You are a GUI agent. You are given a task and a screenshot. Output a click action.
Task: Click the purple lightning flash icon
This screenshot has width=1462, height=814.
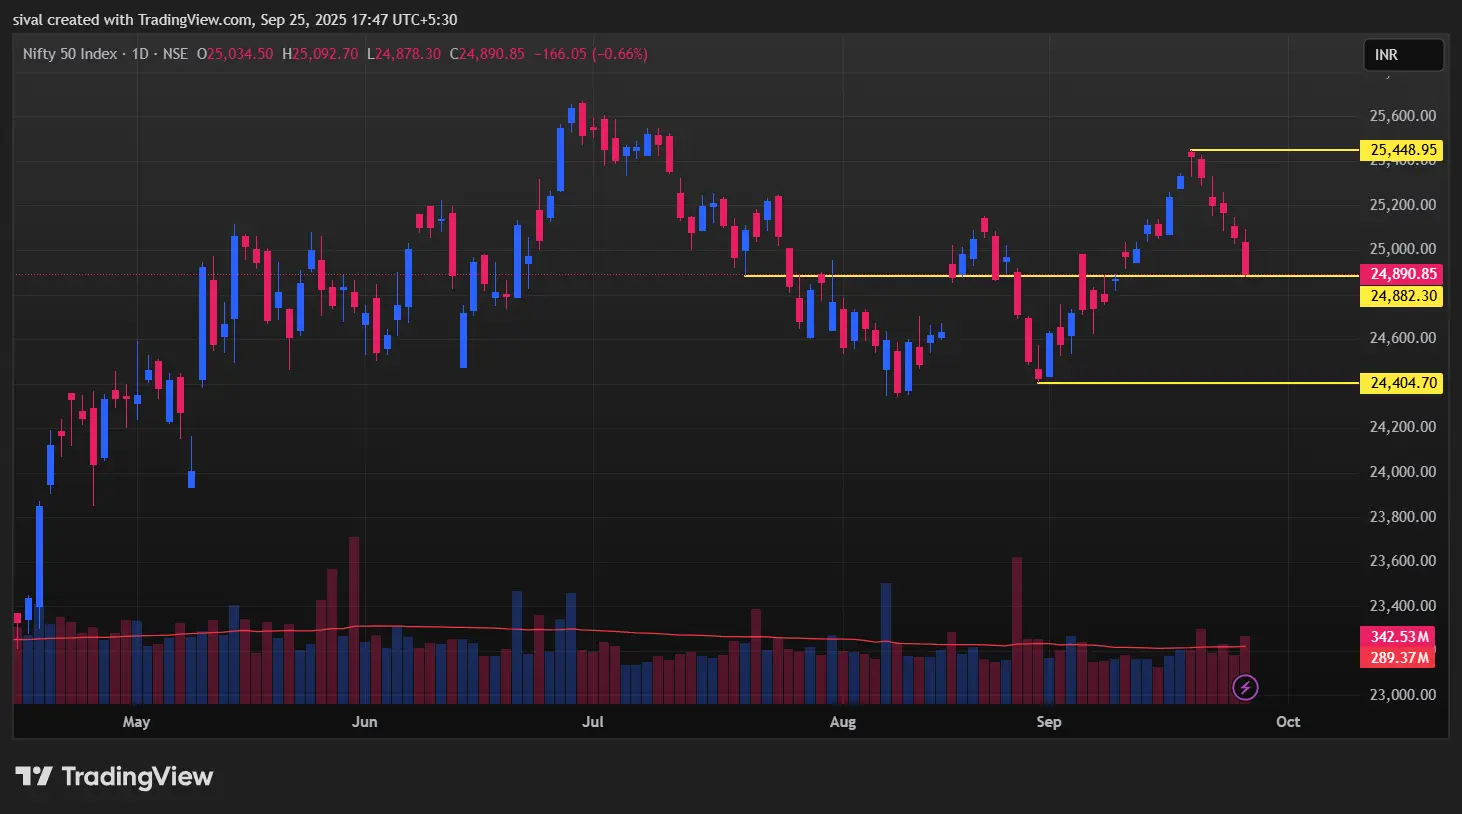click(1245, 687)
